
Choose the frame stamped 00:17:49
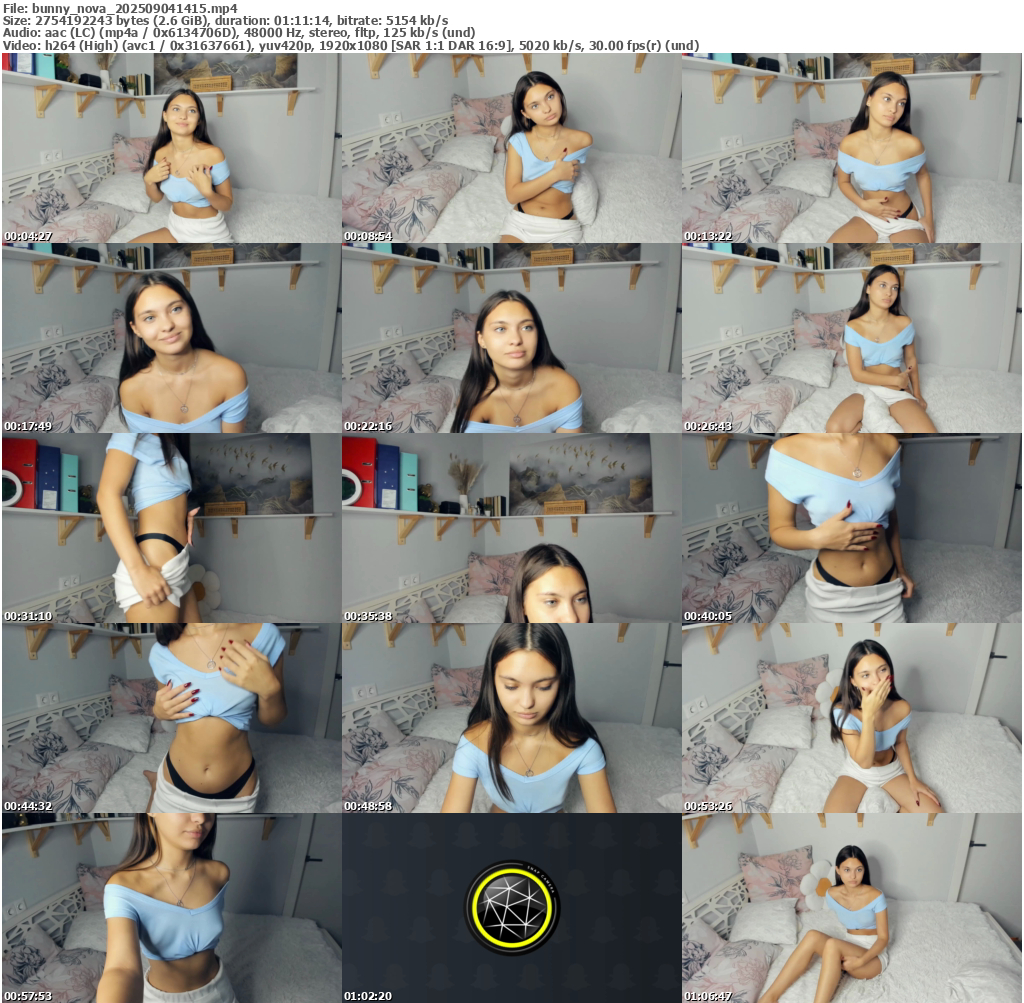171,338
